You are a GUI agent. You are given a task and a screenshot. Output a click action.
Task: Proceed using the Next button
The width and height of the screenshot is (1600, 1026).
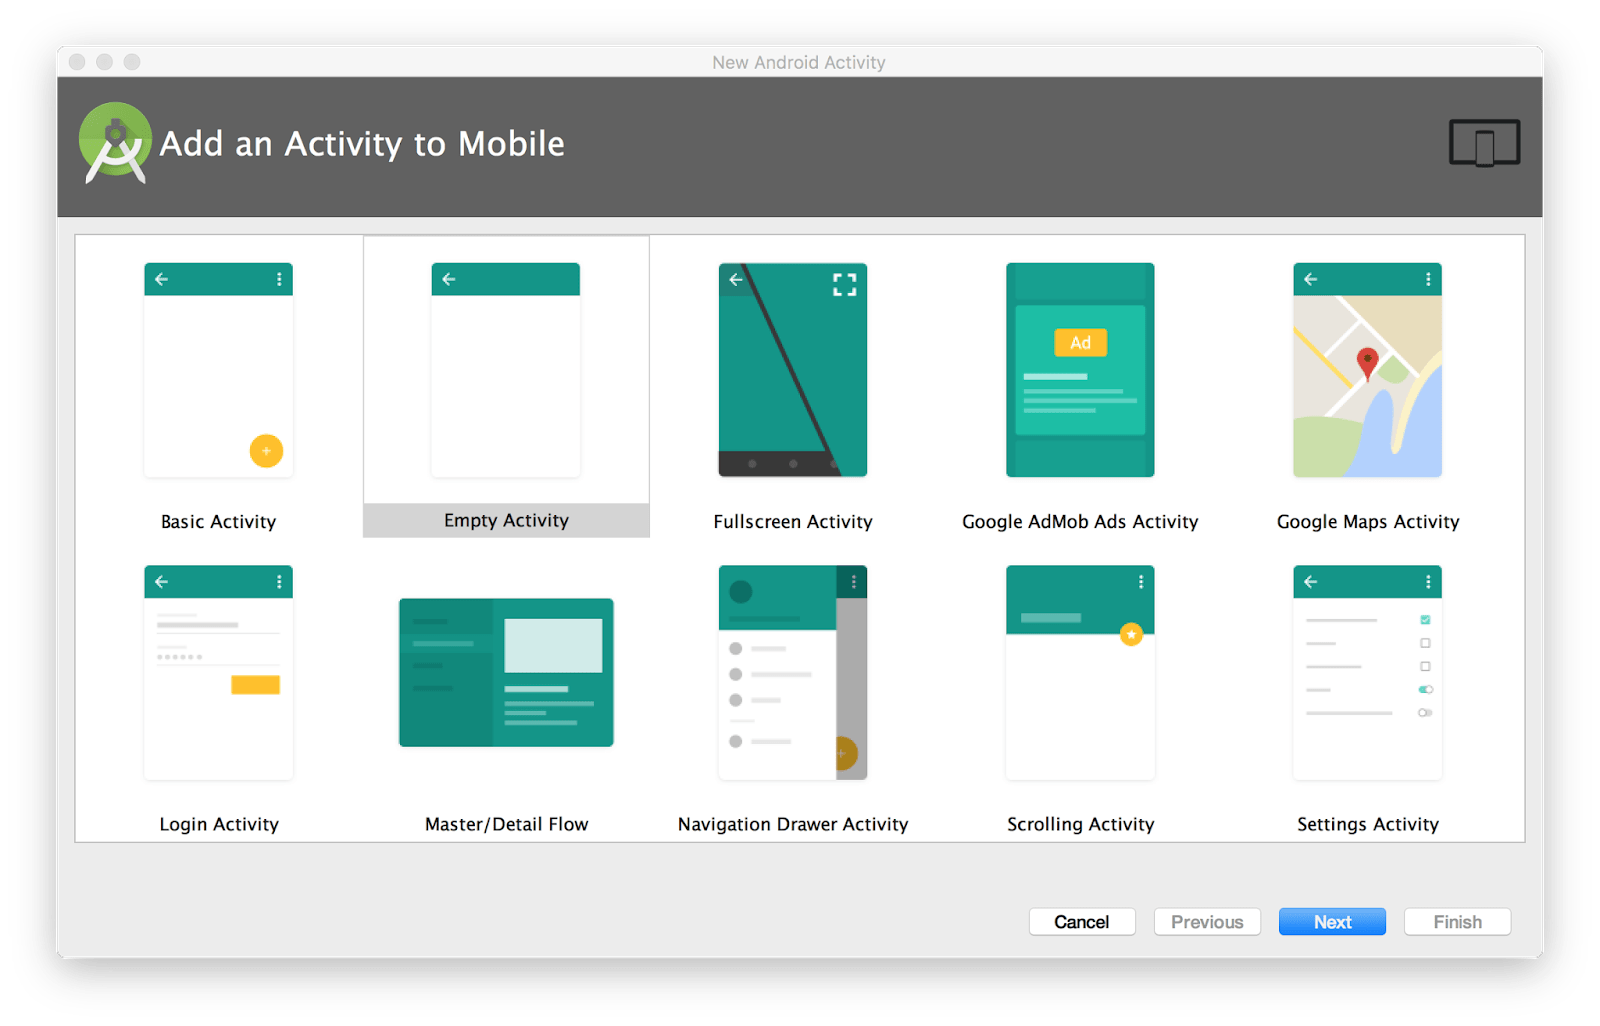[1332, 921]
